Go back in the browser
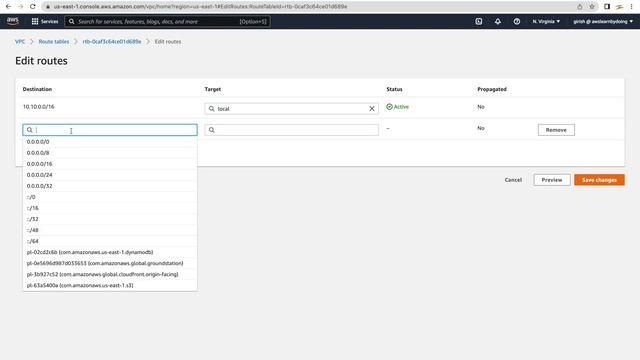 [x=8, y=7]
